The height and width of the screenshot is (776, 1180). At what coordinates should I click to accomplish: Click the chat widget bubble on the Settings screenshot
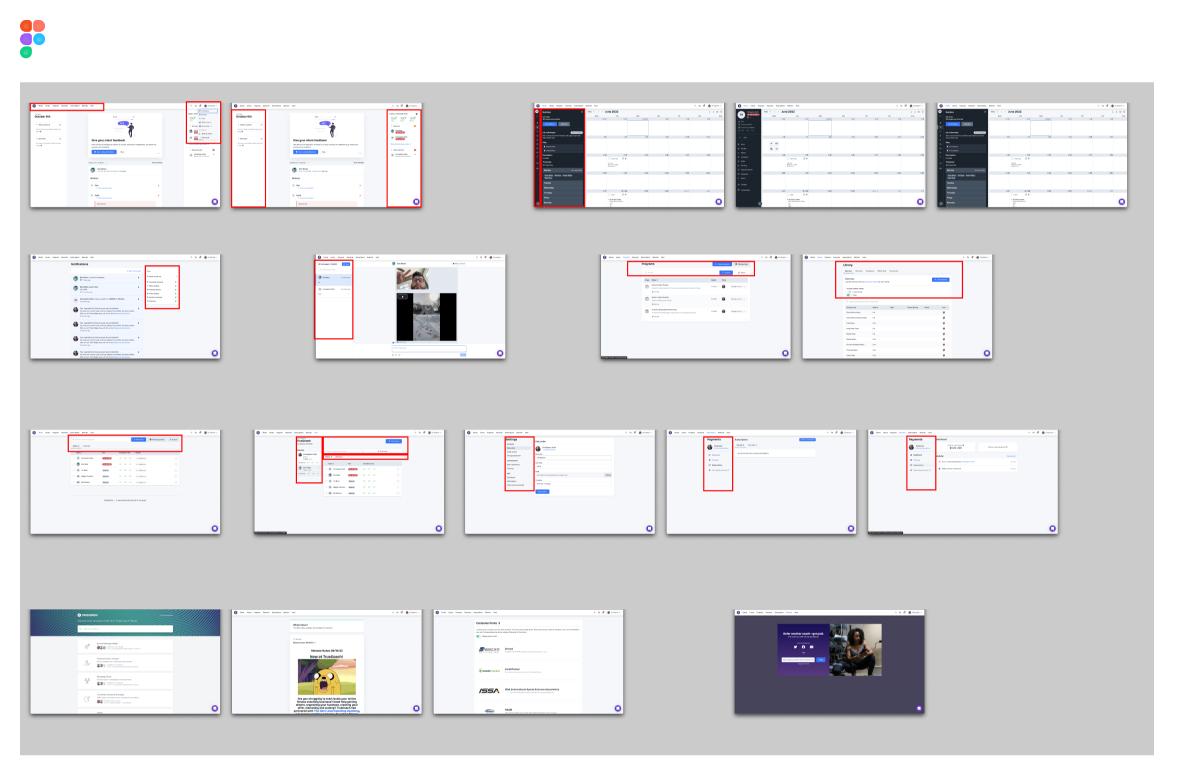(x=650, y=529)
